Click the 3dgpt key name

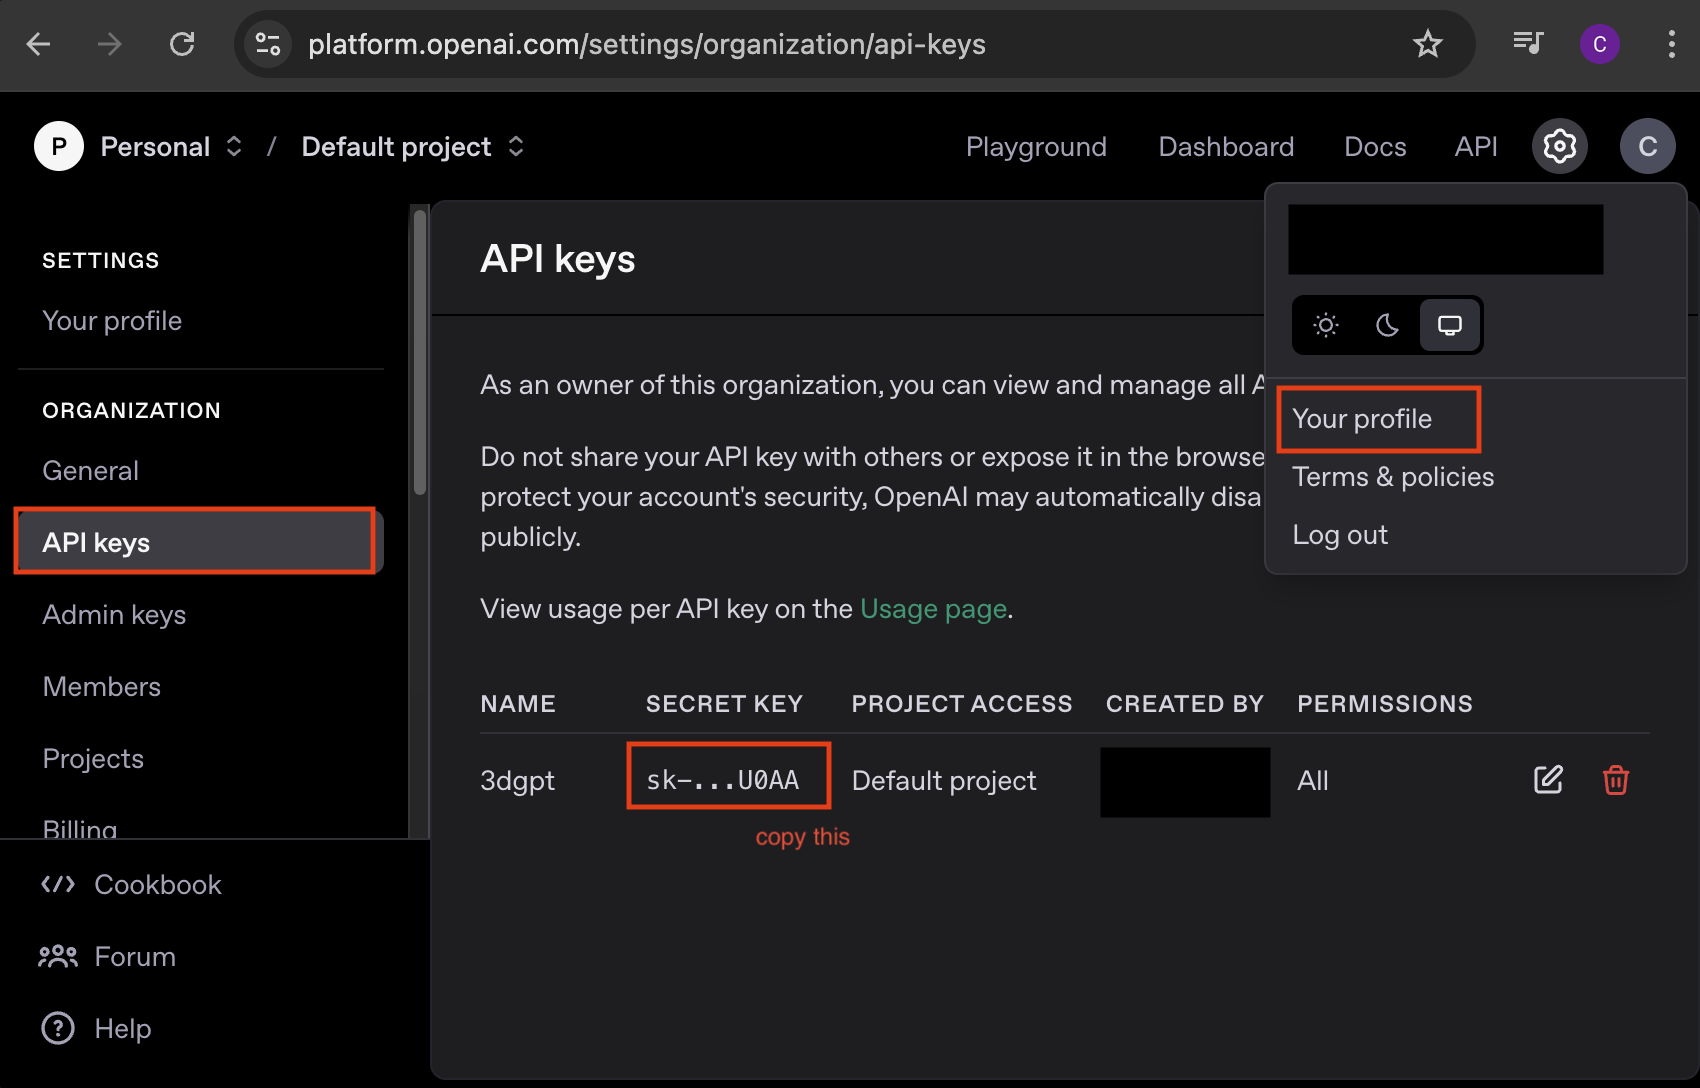pyautogui.click(x=517, y=781)
